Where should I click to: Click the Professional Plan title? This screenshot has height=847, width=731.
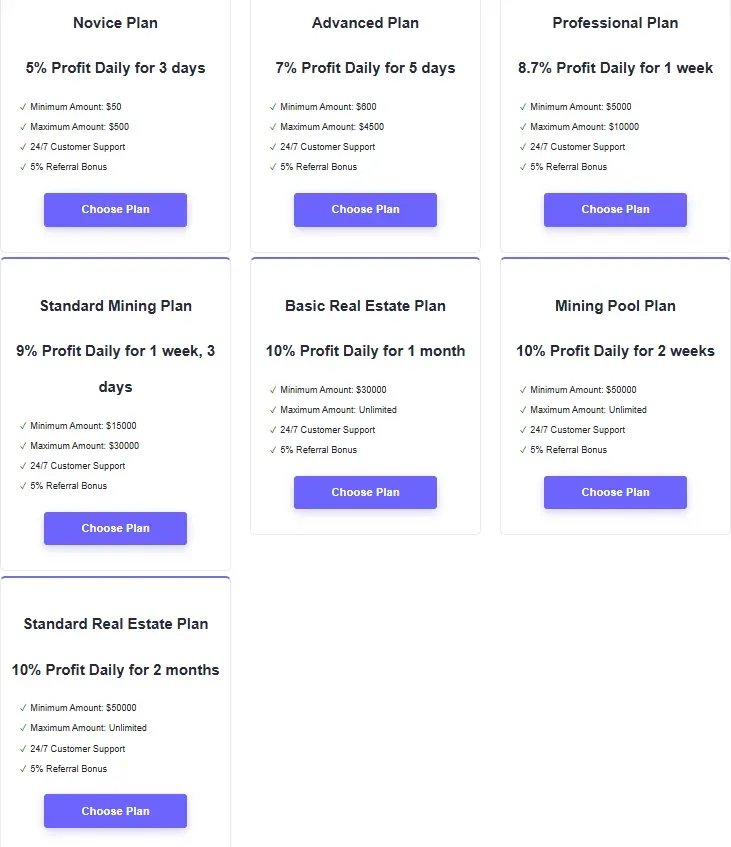pyautogui.click(x=615, y=23)
